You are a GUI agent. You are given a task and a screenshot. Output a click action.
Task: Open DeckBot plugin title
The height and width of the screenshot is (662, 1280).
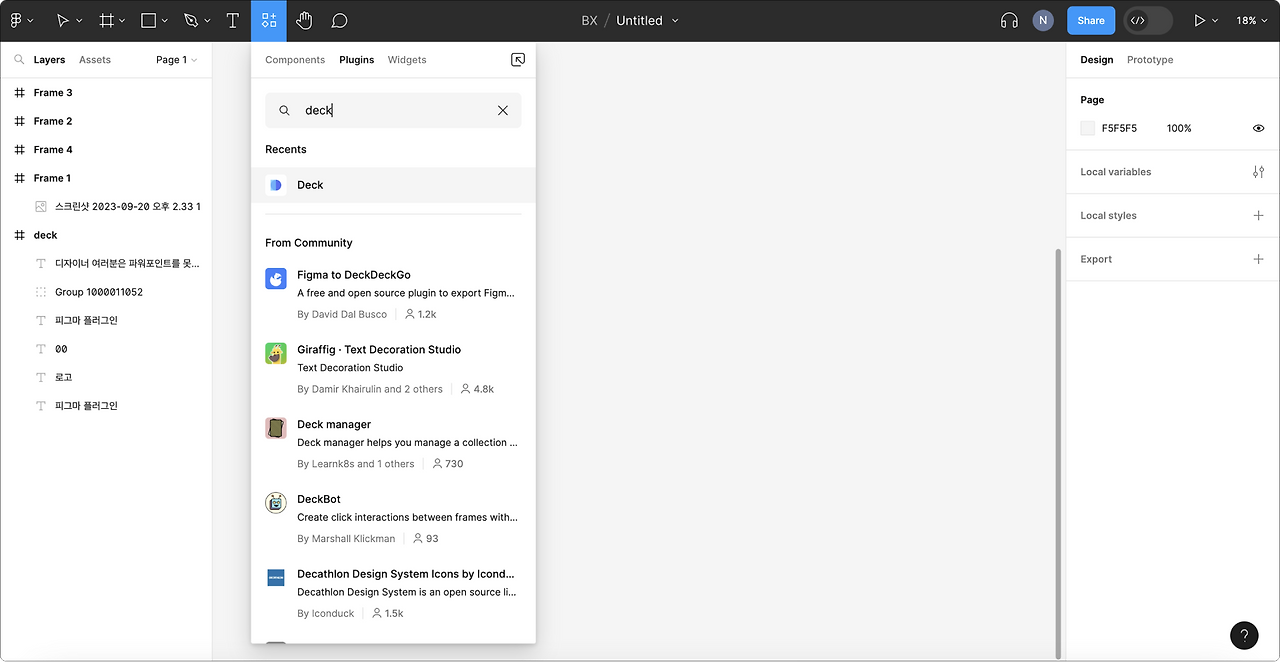(320, 500)
